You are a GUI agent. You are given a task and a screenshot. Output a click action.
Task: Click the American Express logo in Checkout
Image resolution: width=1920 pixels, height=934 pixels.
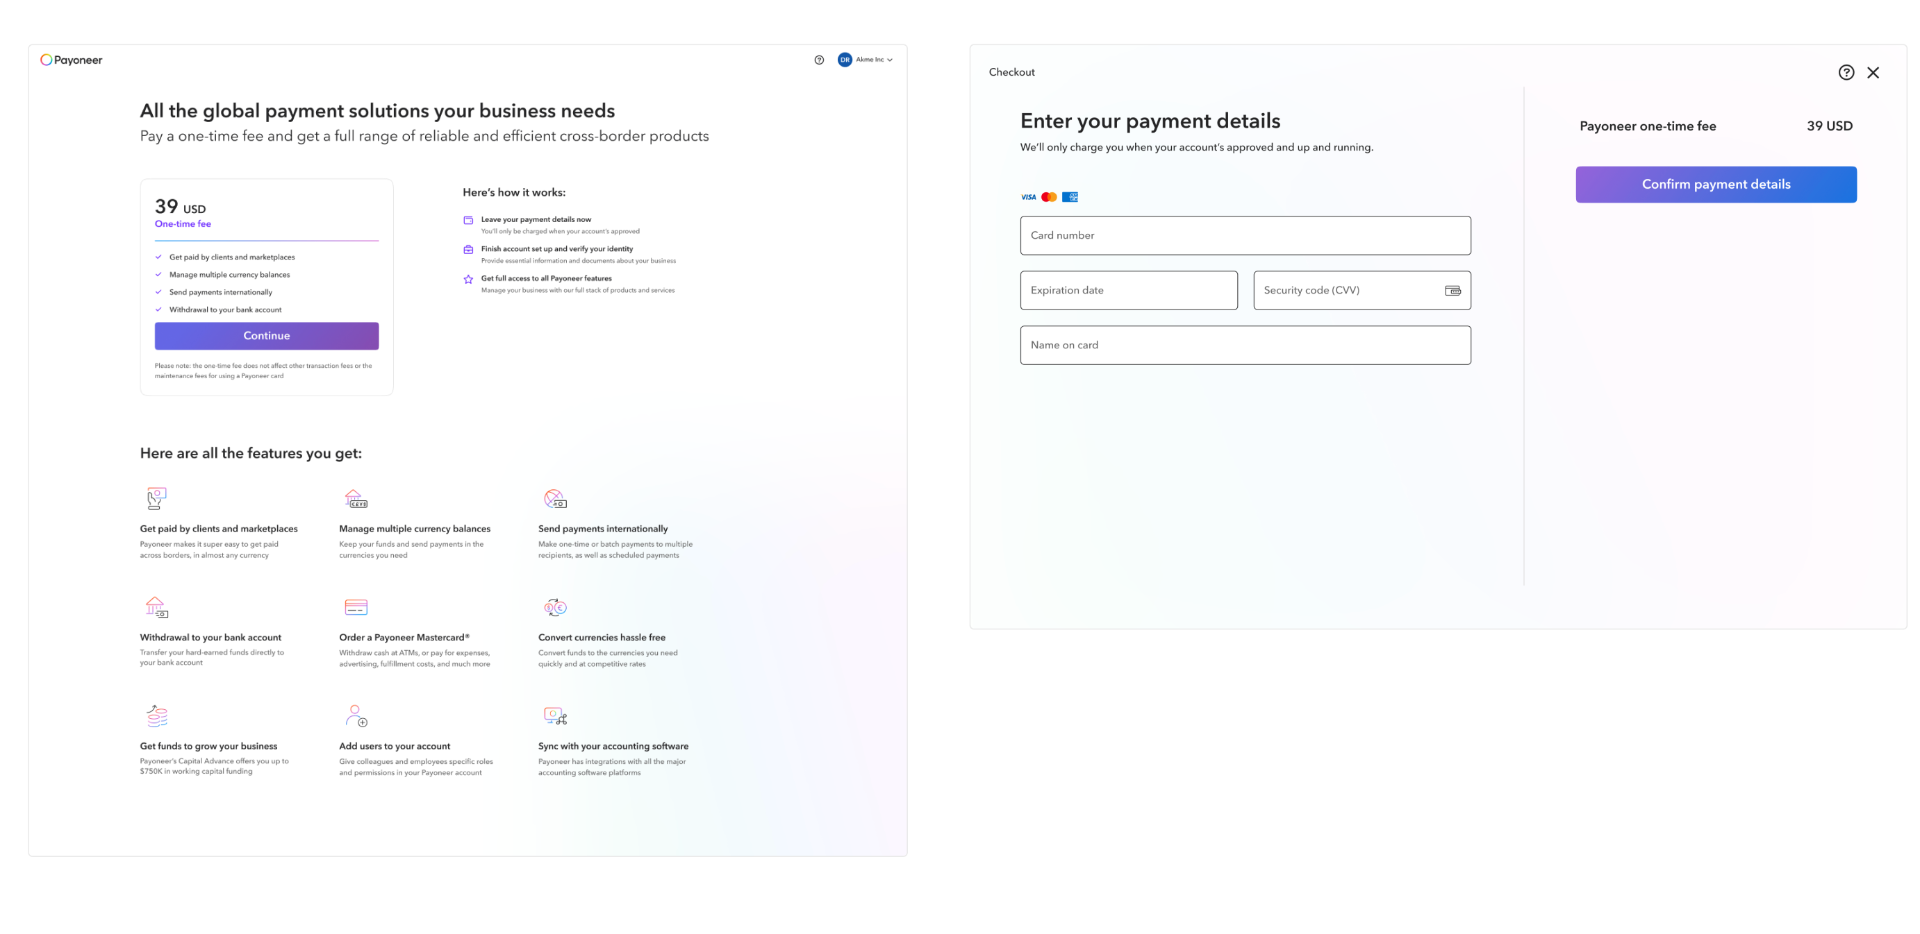pyautogui.click(x=1070, y=197)
